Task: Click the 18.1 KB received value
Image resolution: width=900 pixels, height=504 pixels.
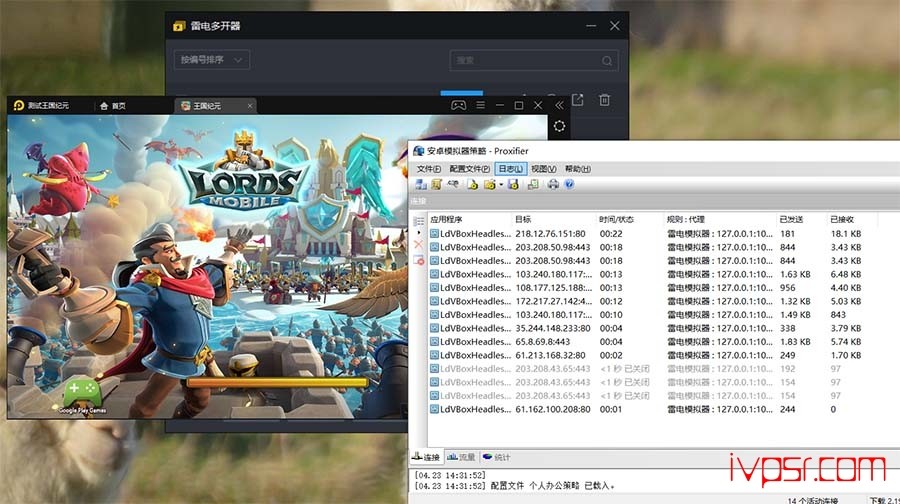Action: (845, 234)
